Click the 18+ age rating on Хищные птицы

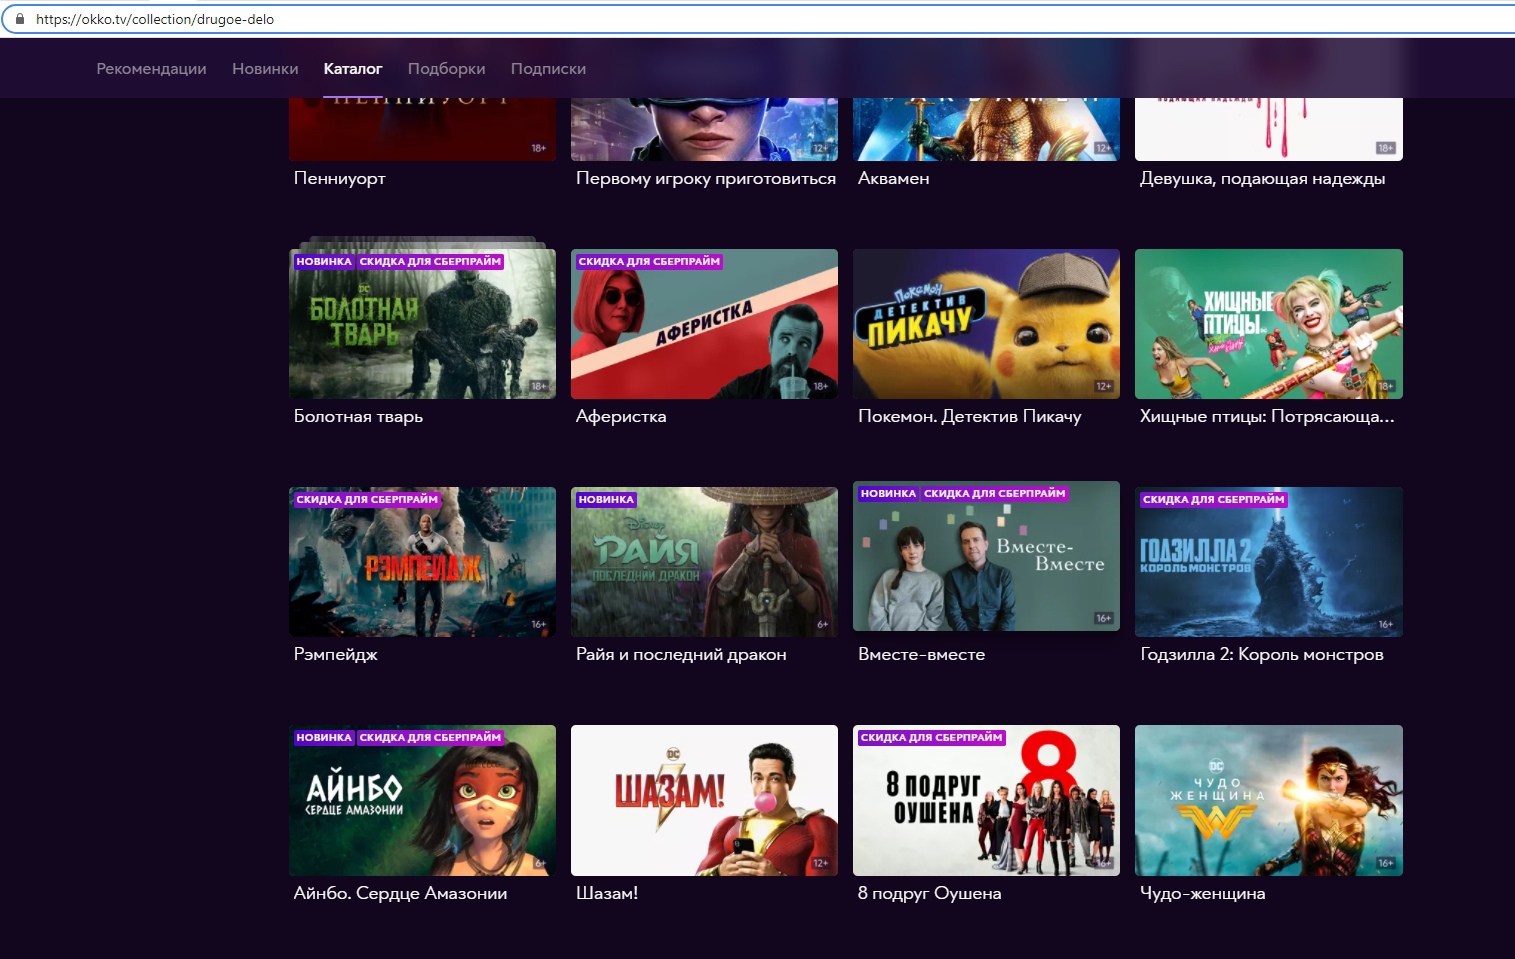coord(1385,386)
